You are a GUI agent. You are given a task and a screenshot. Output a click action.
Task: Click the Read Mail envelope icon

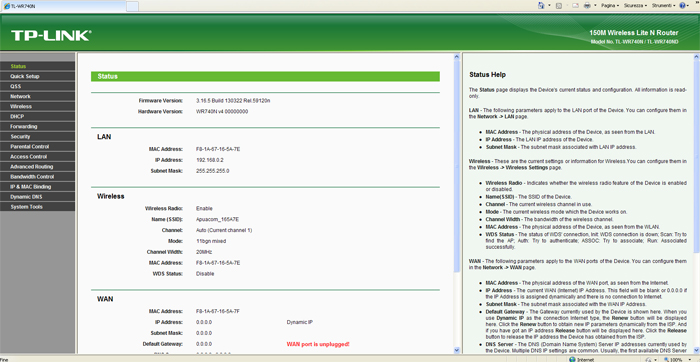pyautogui.click(x=575, y=5)
